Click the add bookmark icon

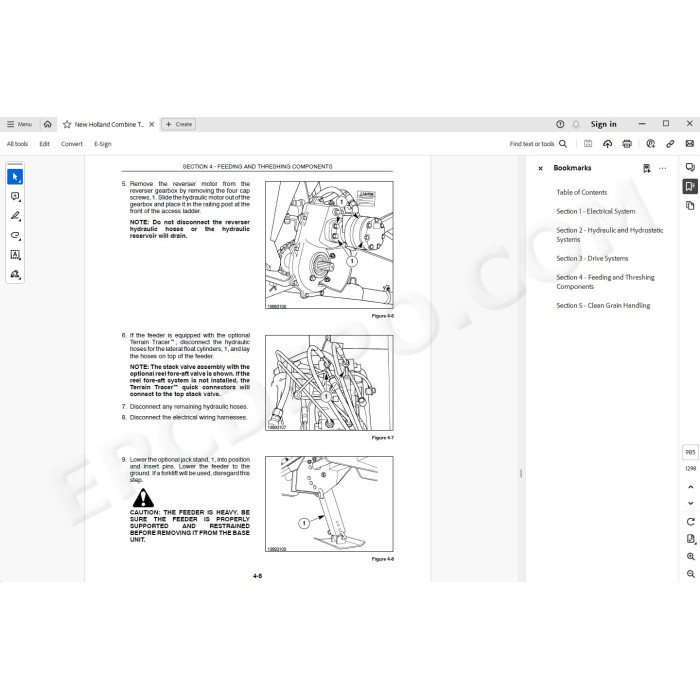click(646, 168)
